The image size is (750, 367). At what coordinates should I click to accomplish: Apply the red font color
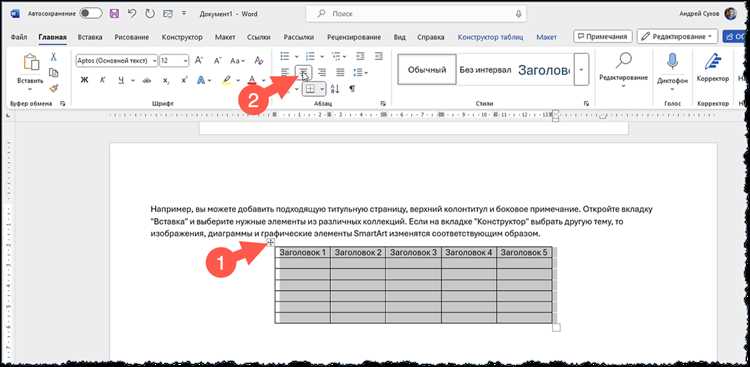253,80
